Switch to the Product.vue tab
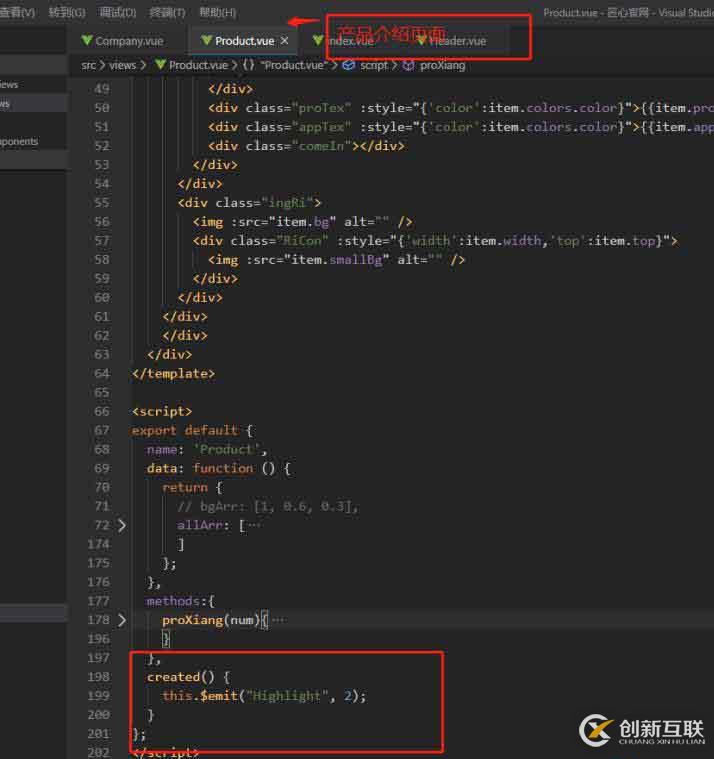714x759 pixels. [244, 41]
